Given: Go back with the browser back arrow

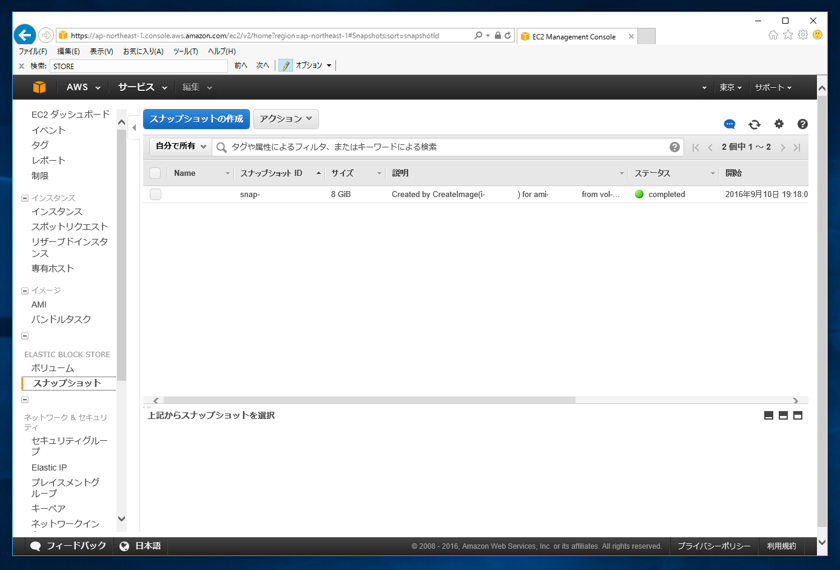Looking at the screenshot, I should 25,35.
